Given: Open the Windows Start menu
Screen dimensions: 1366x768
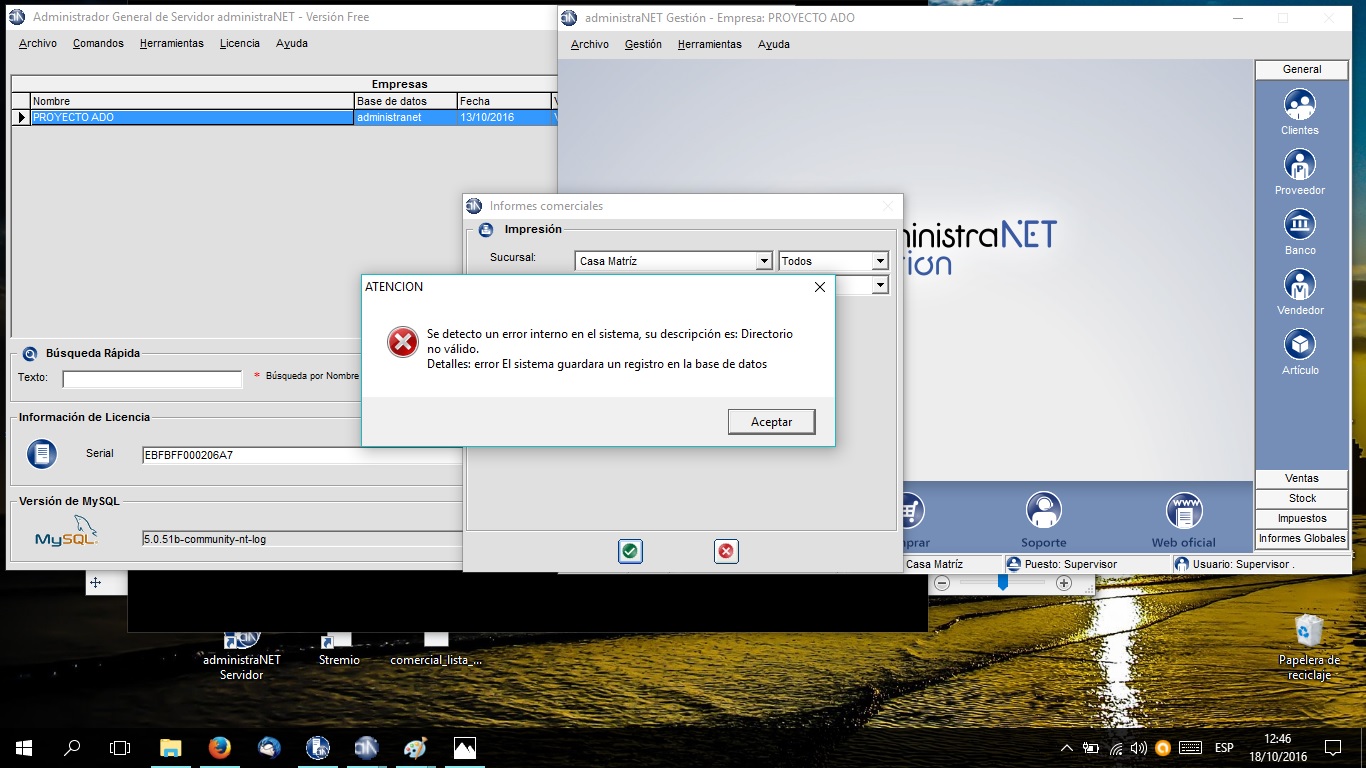Looking at the screenshot, I should [23, 747].
